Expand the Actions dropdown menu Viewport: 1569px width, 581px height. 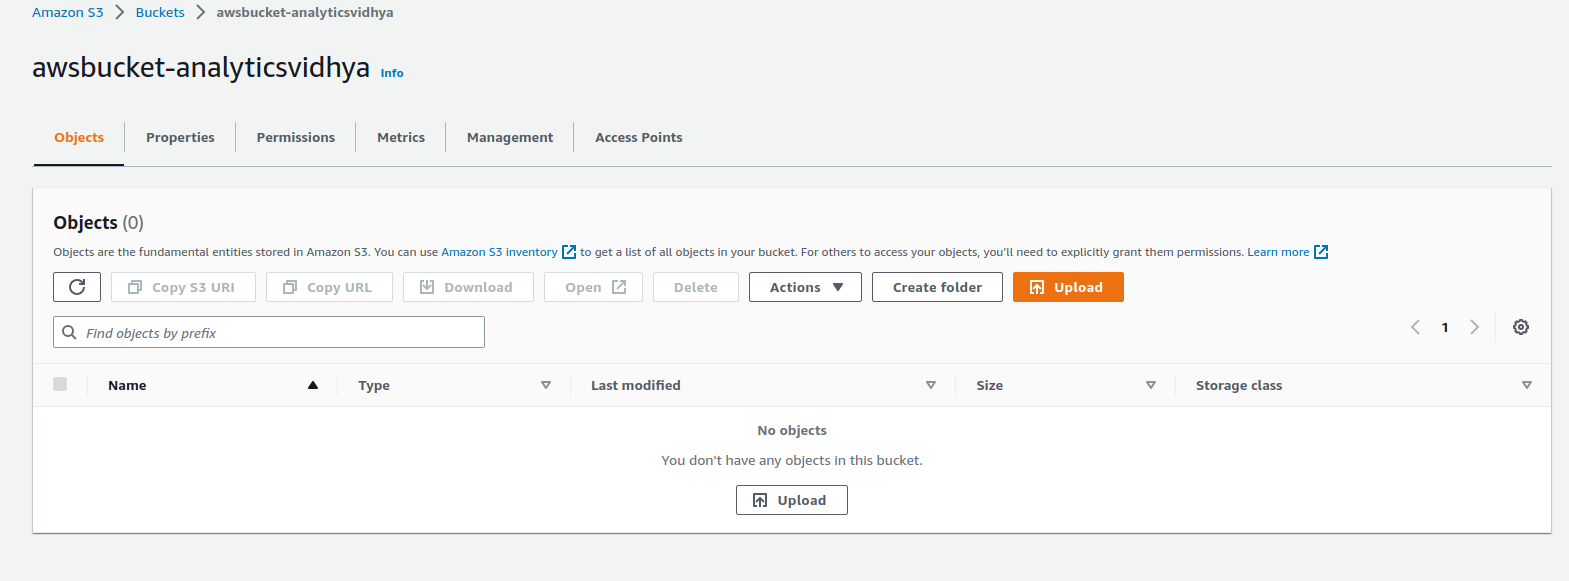[x=805, y=287]
